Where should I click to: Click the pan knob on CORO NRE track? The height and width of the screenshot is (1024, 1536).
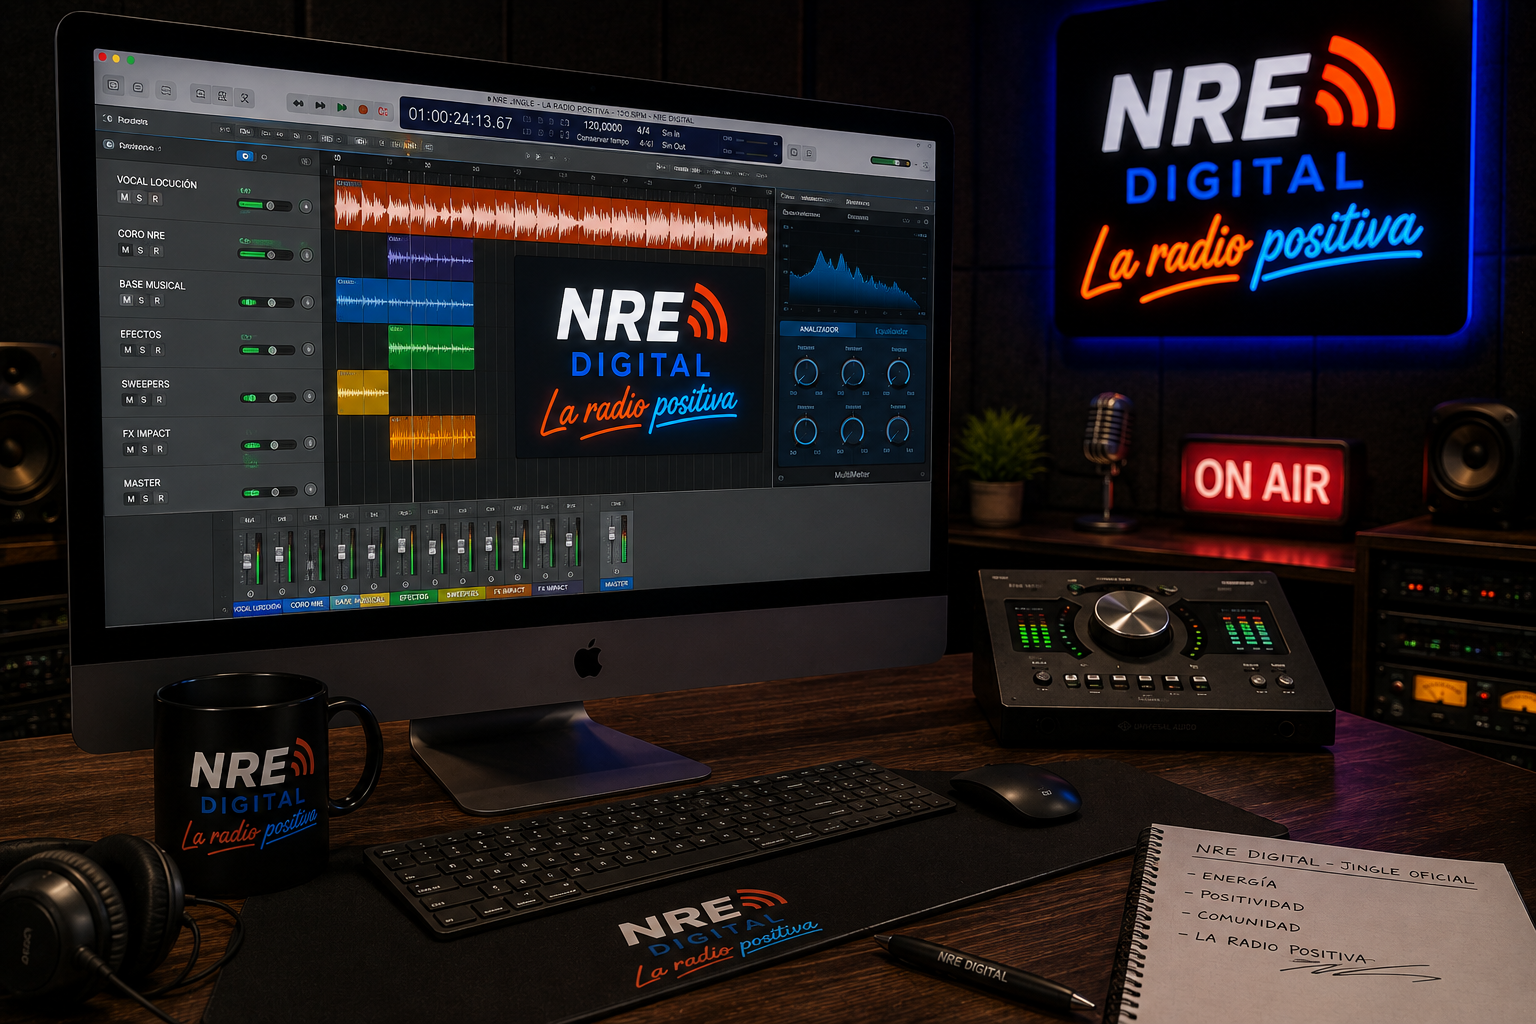tap(307, 255)
